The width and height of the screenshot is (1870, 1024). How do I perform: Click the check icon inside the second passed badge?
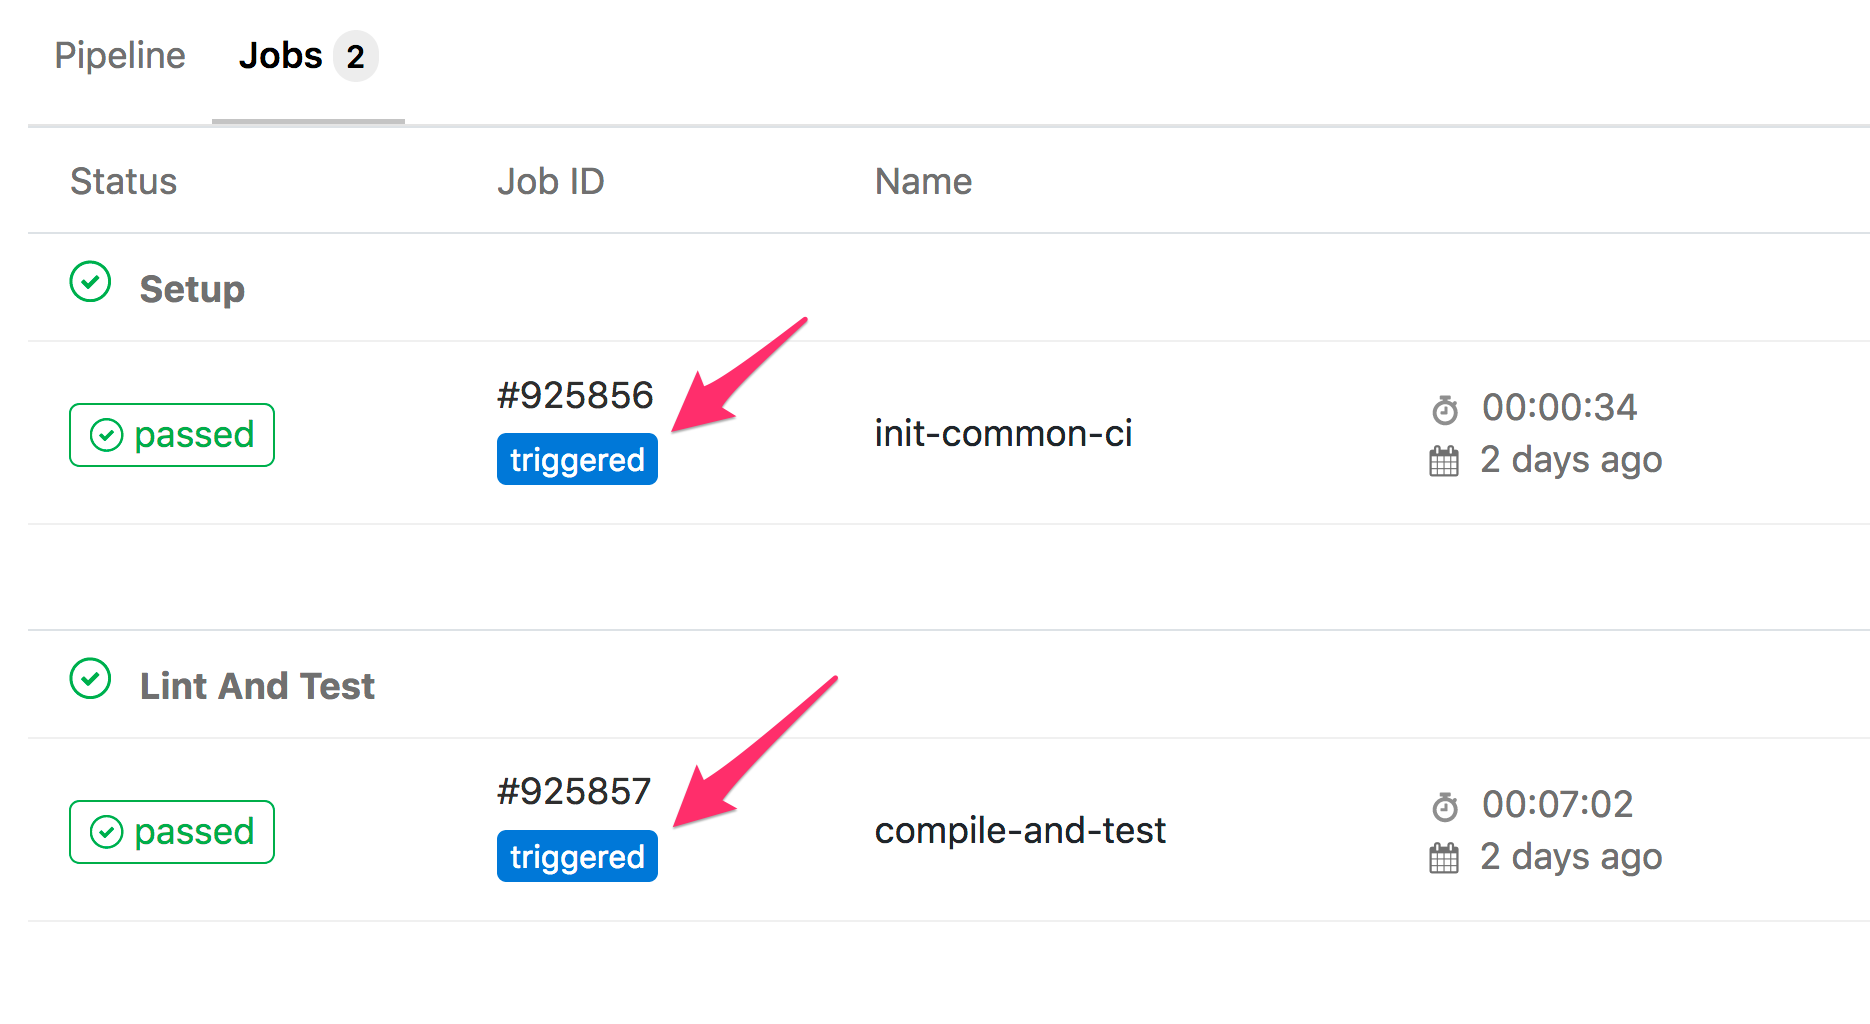pos(108,831)
